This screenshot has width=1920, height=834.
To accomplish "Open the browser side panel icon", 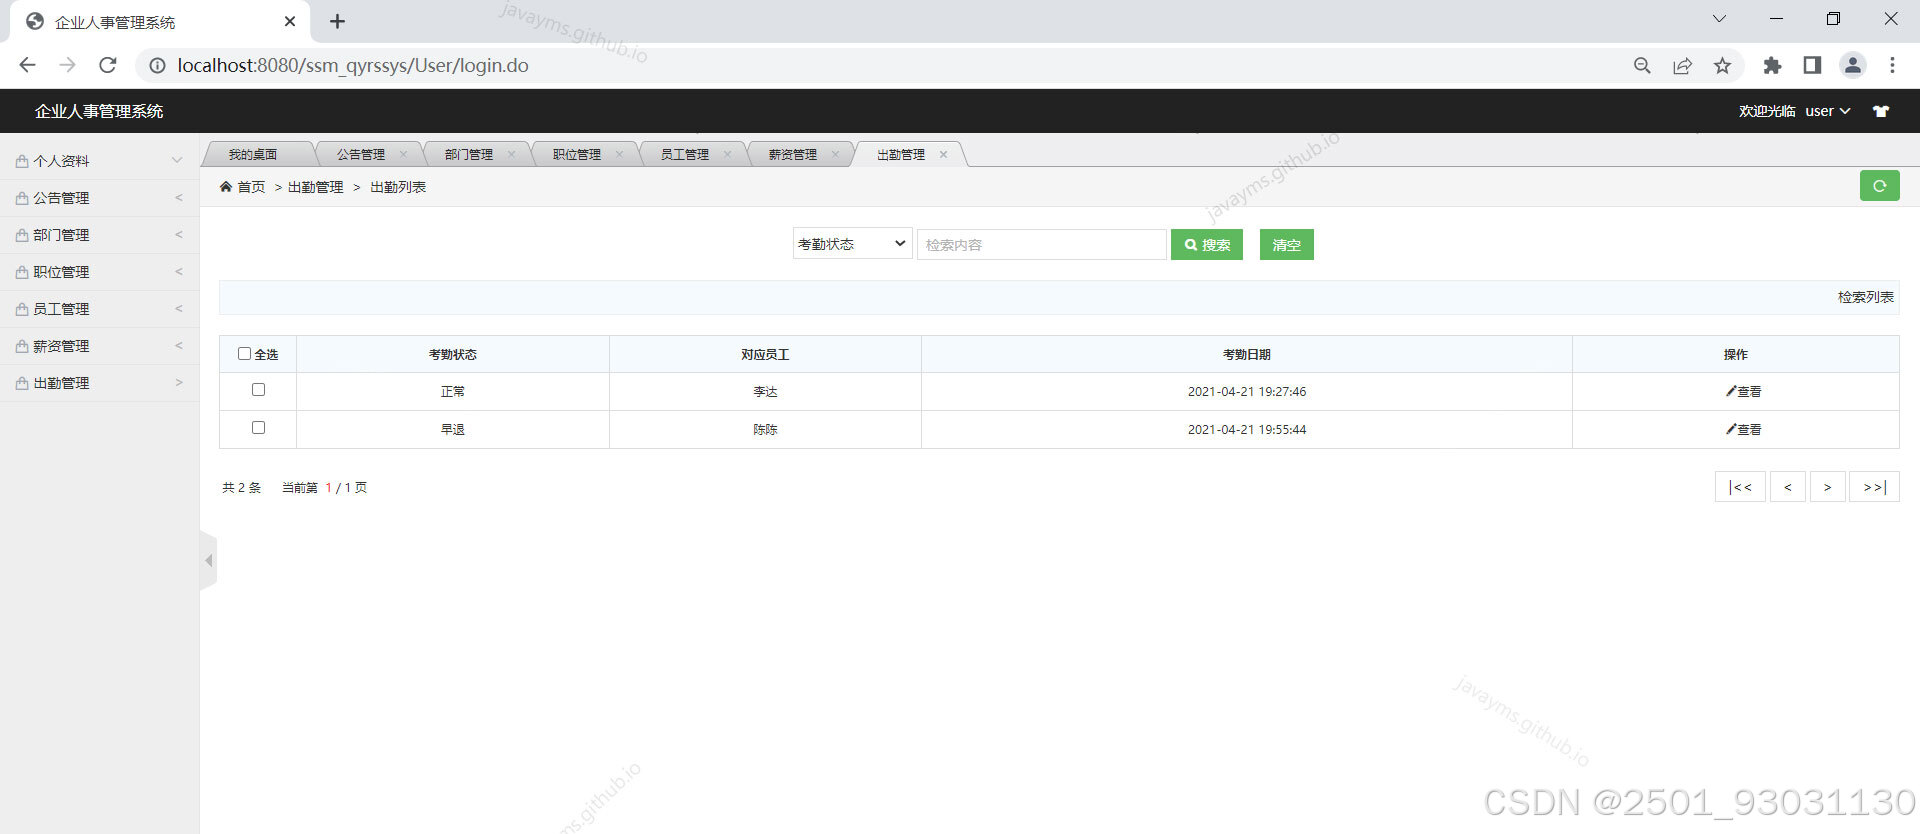I will pos(1812,65).
